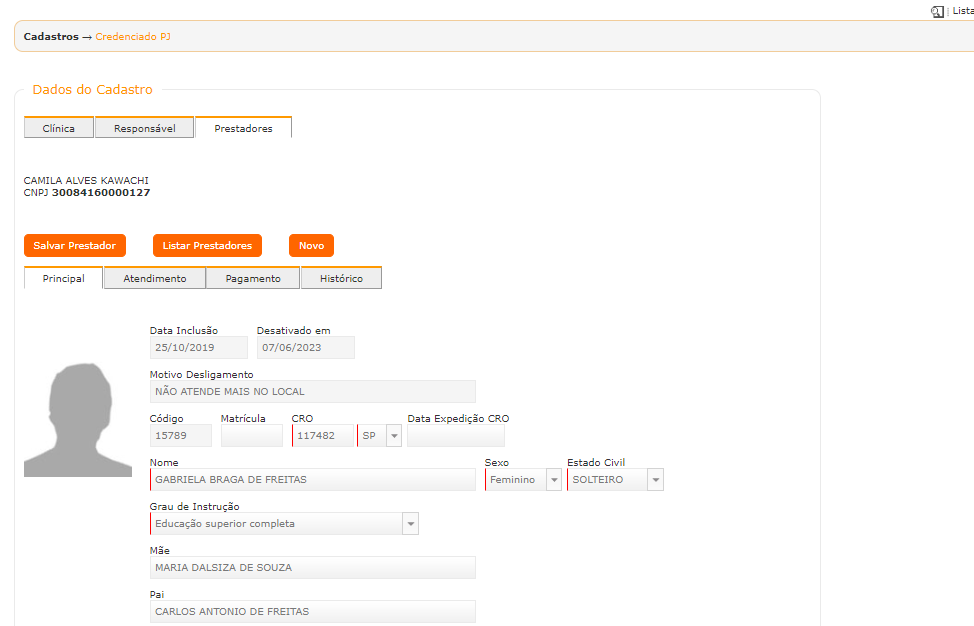Click the provider profile photo placeholder
The width and height of the screenshot is (974, 626).
click(78, 420)
